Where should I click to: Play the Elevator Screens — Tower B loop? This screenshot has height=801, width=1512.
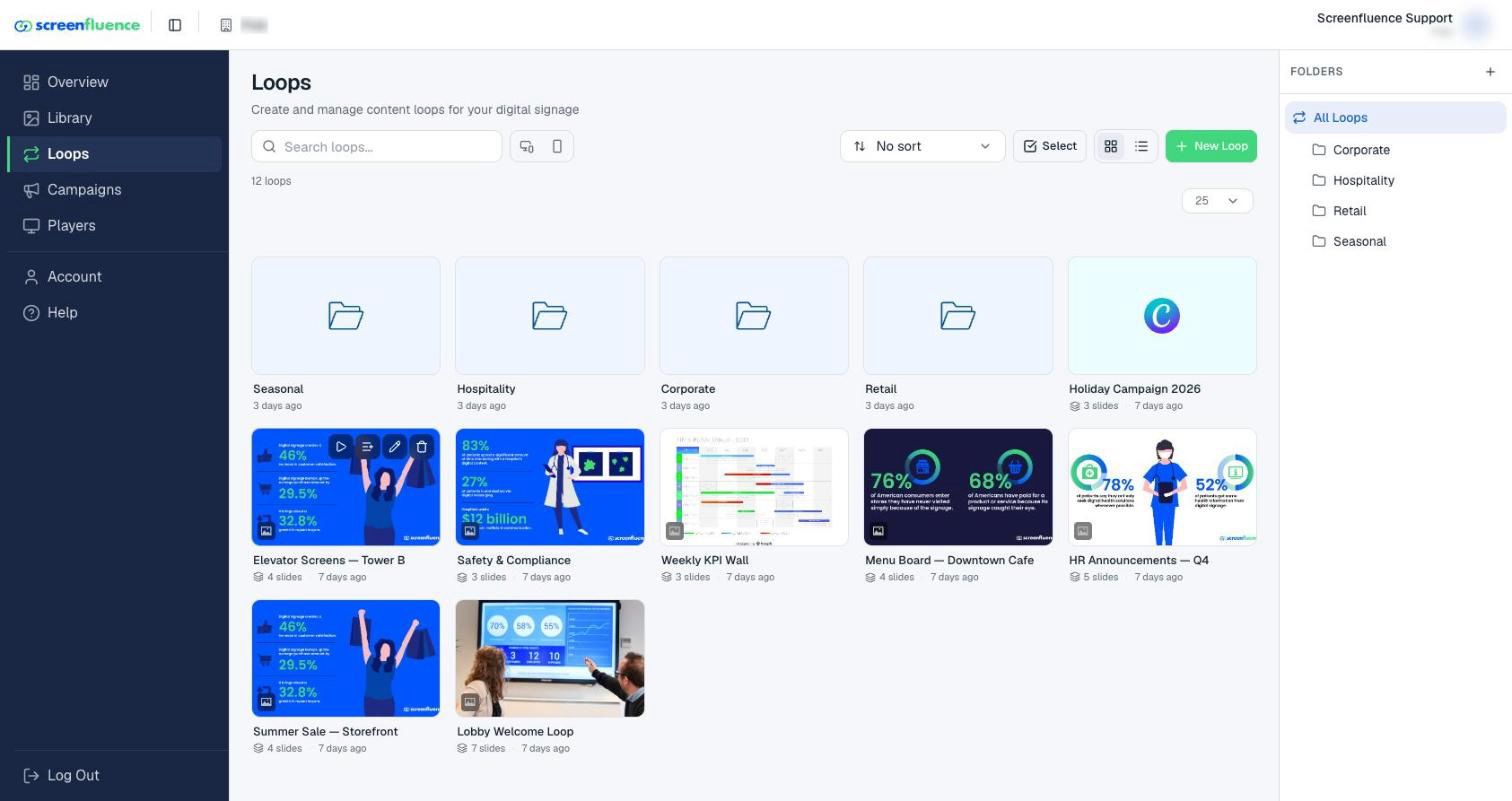tap(341, 447)
